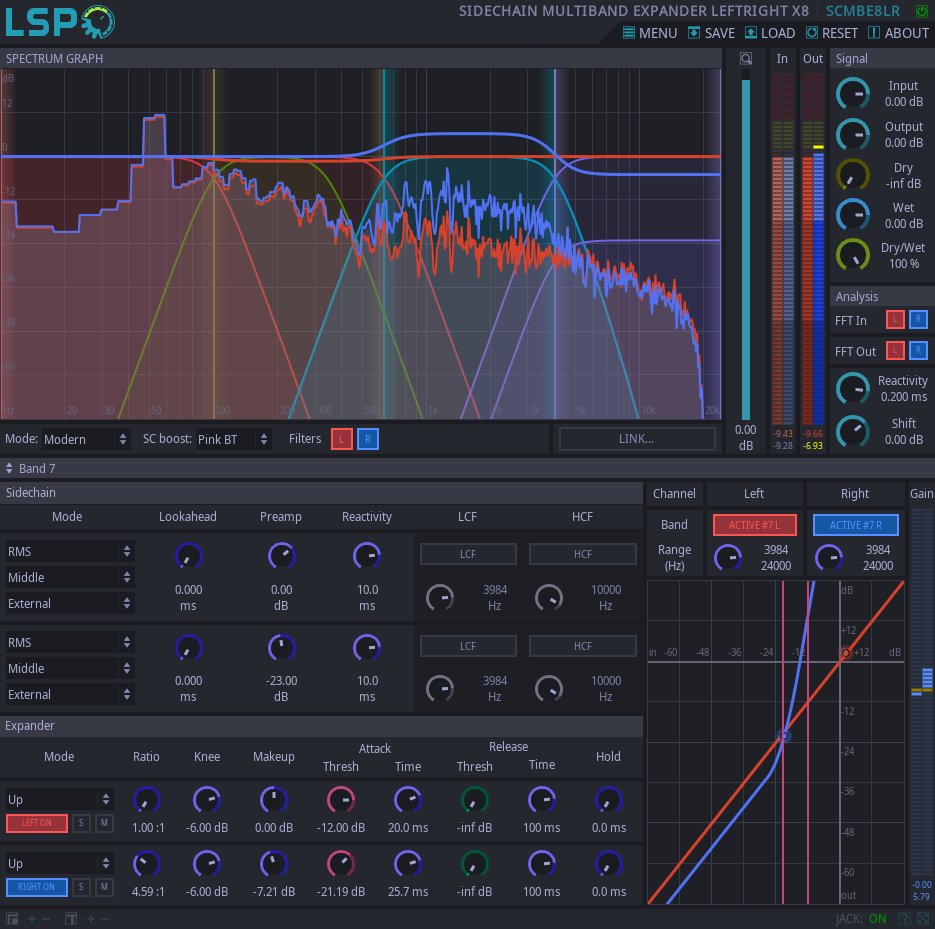Open the Mode Modern dropdown
935x929 pixels.
85,439
